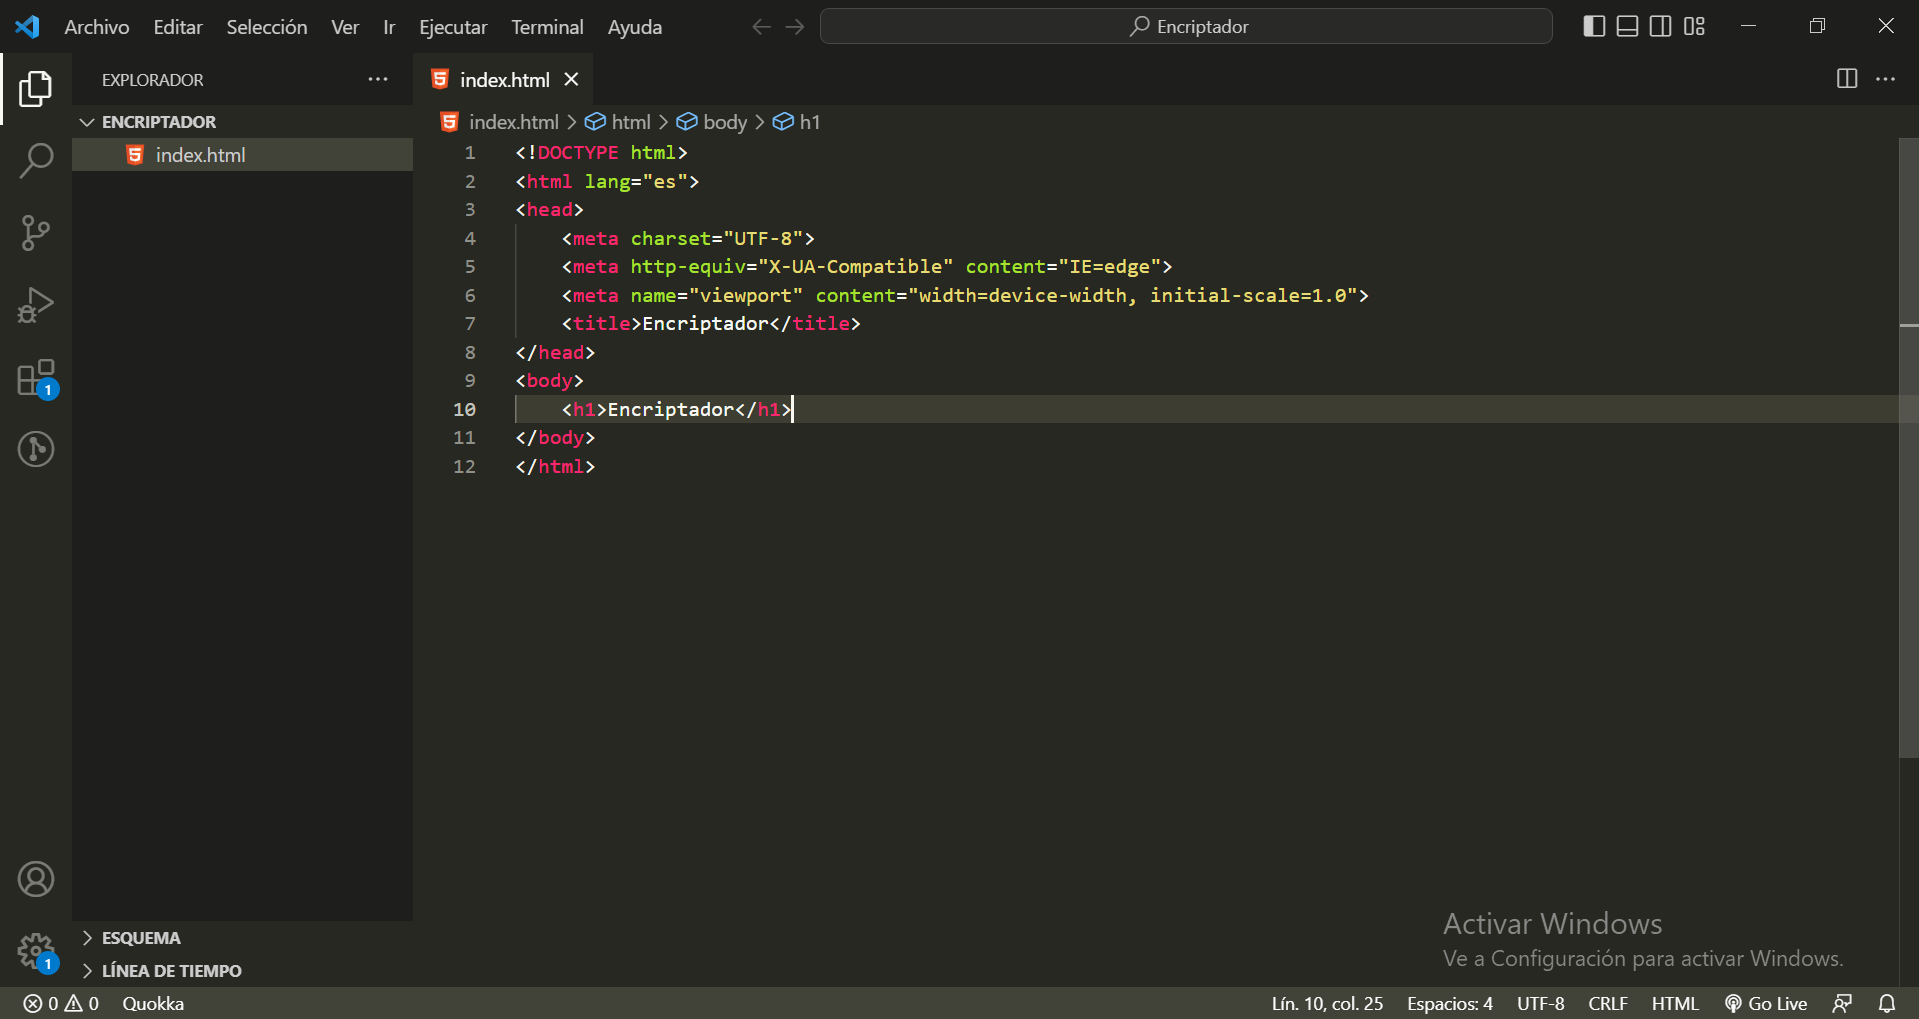Click the Go Live server button

point(1766,1003)
